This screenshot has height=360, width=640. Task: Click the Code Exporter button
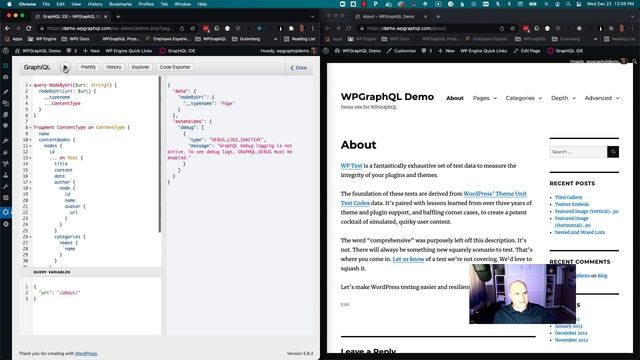tap(175, 67)
